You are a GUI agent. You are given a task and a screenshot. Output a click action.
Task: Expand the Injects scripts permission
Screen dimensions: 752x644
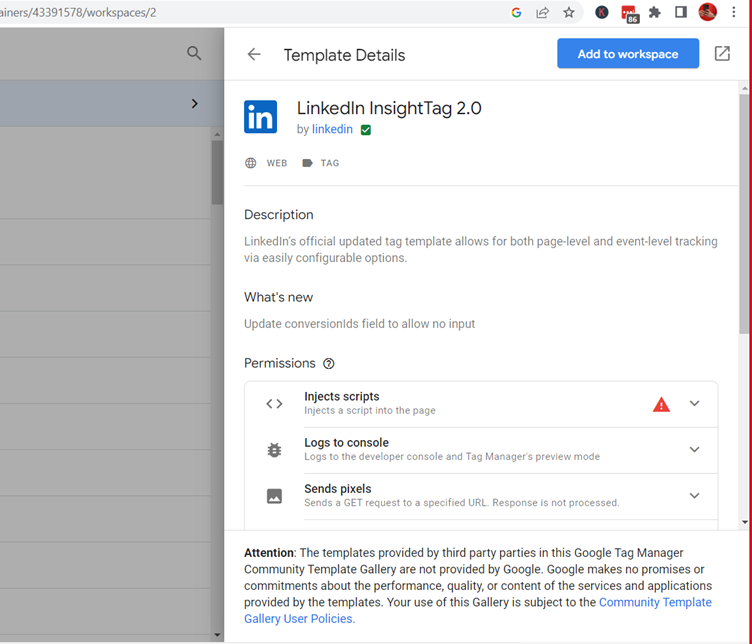(694, 403)
